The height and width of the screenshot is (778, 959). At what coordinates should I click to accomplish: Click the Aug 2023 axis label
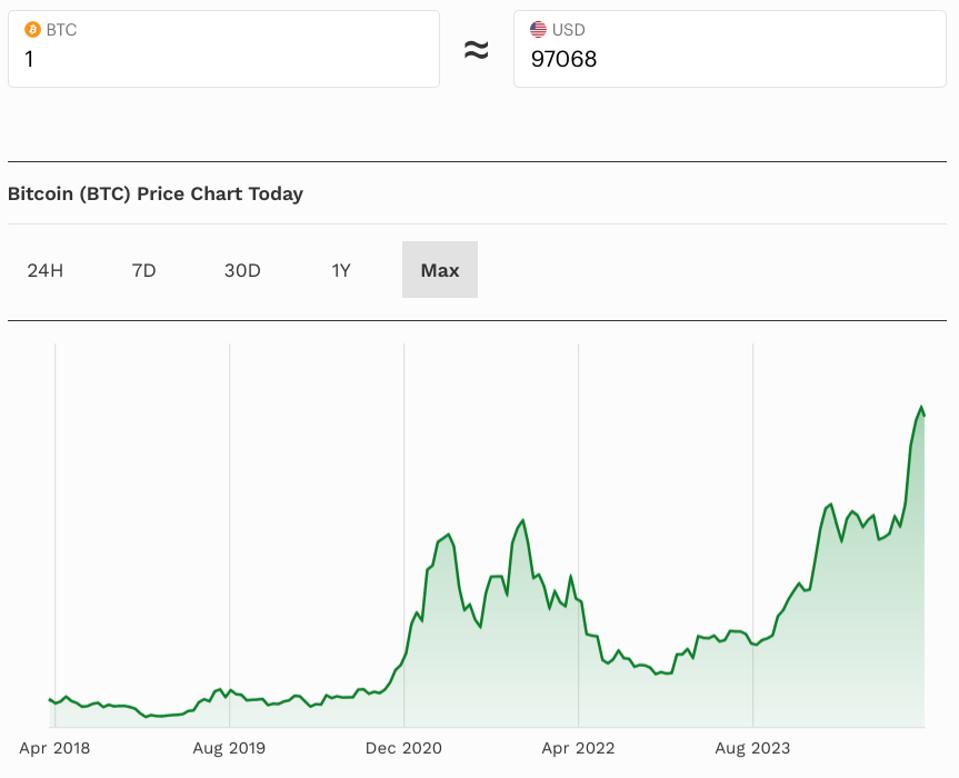click(753, 747)
